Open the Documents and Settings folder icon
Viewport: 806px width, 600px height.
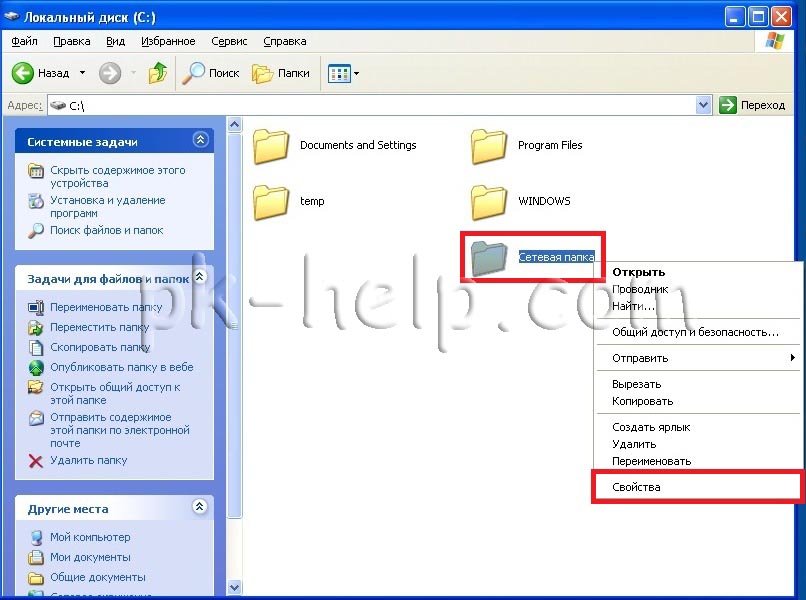pyautogui.click(x=271, y=146)
